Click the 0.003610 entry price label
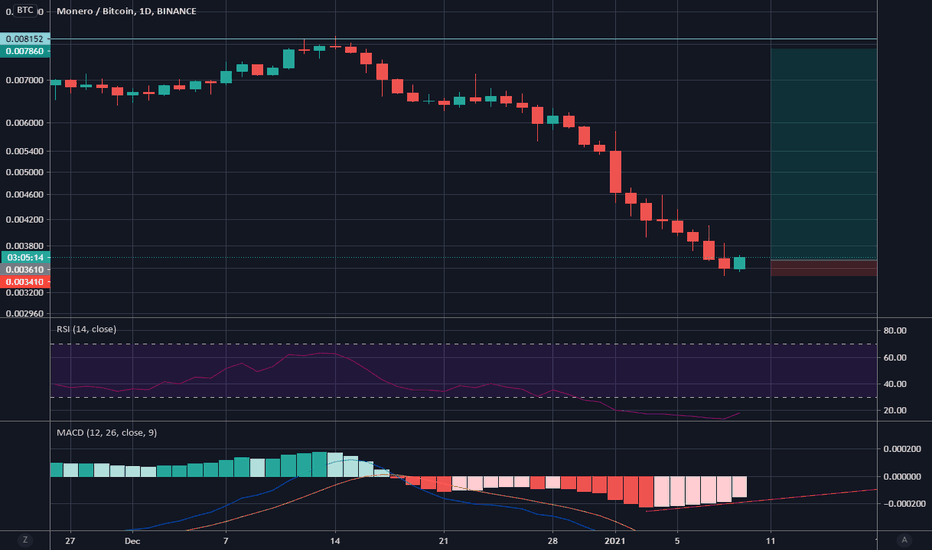Viewport: 932px width, 550px height. 25,269
